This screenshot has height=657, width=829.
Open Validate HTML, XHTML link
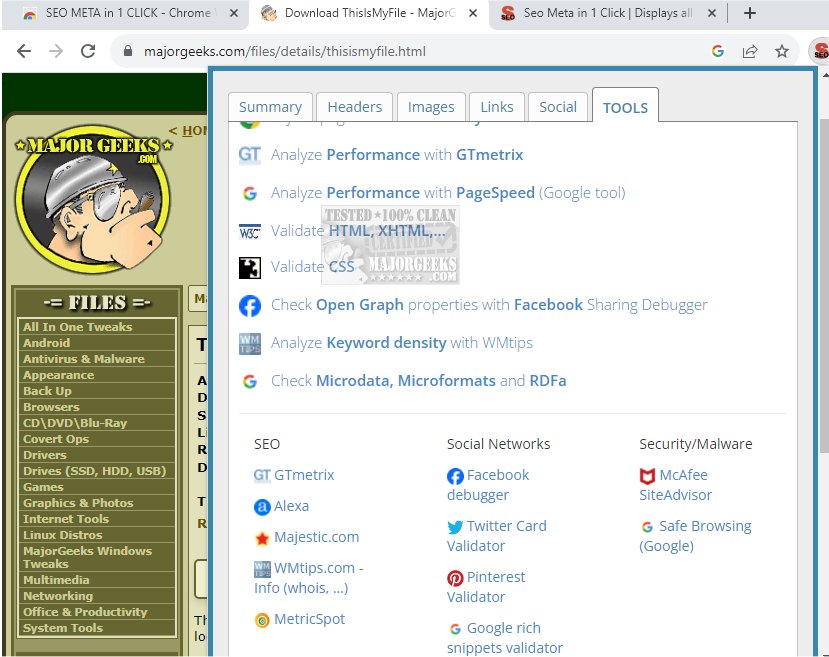click(x=358, y=231)
